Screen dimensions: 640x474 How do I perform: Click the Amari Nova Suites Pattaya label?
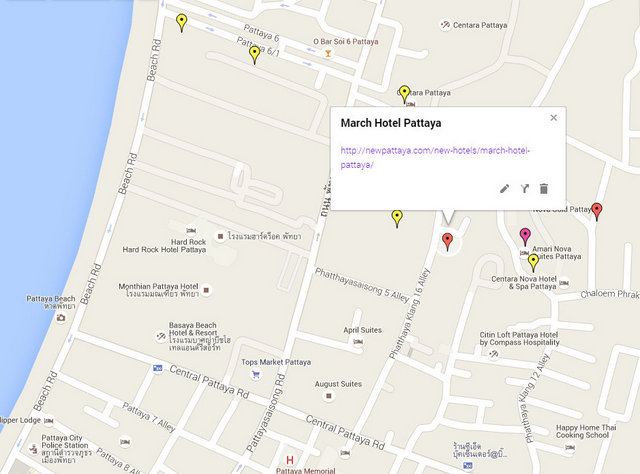(x=556, y=253)
